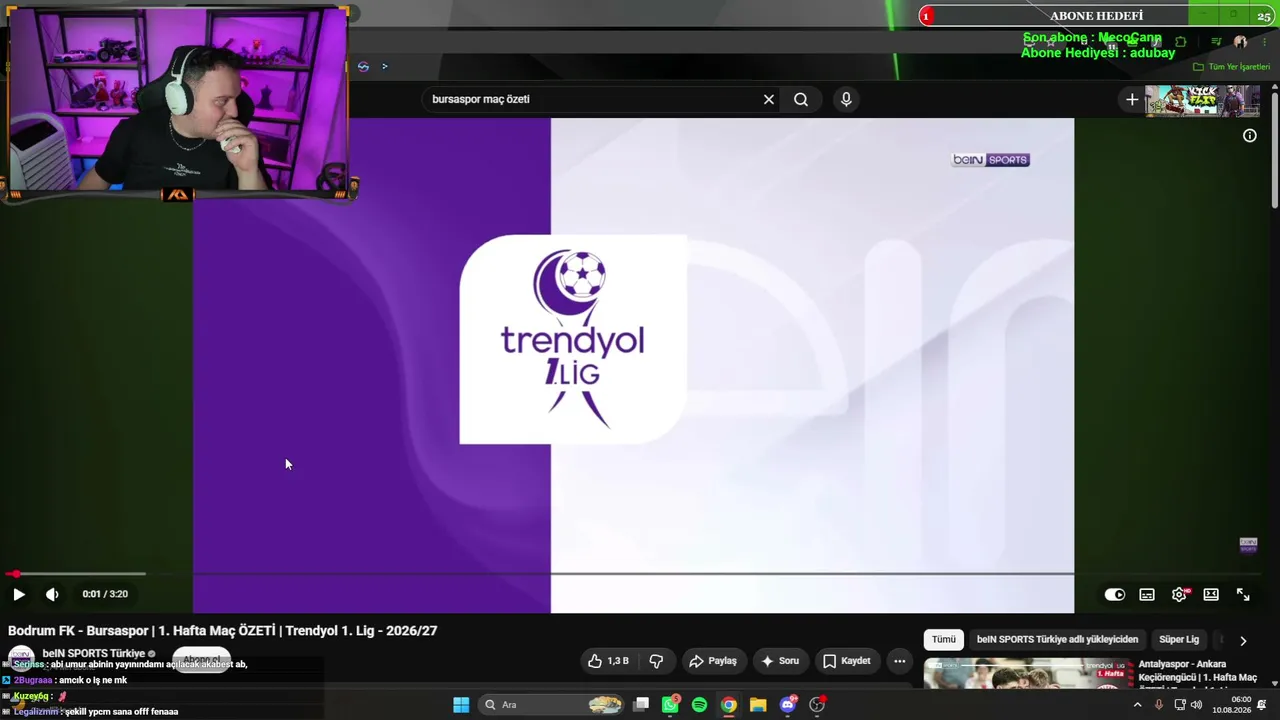
Task: Turn on subtitles in the player
Action: [x=1147, y=594]
